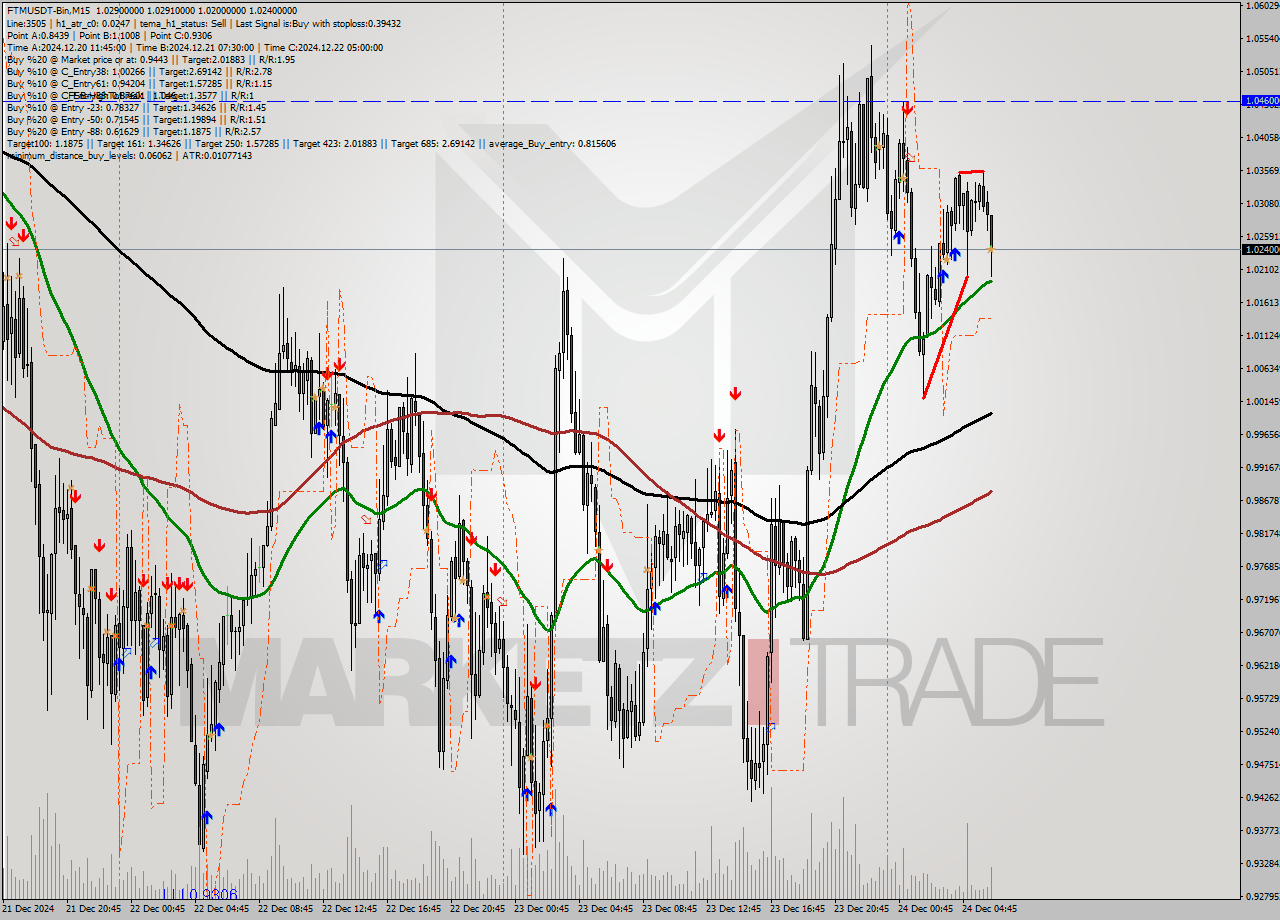Click the '24 Dec 04:45' time axis label
The width and height of the screenshot is (1280, 920).
click(x=989, y=909)
